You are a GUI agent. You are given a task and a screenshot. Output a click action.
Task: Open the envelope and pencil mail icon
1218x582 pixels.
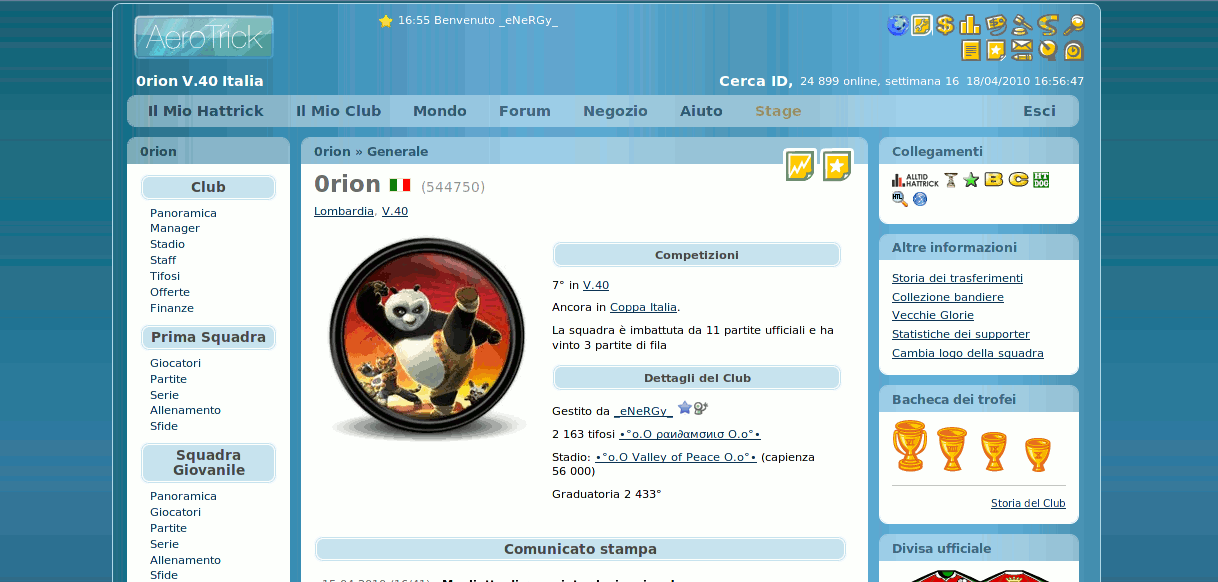pyautogui.click(x=1022, y=50)
